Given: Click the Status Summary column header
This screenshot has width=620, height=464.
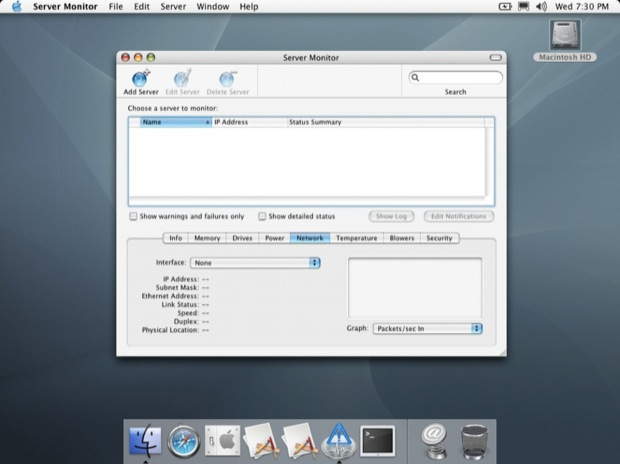Looking at the screenshot, I should [386, 122].
